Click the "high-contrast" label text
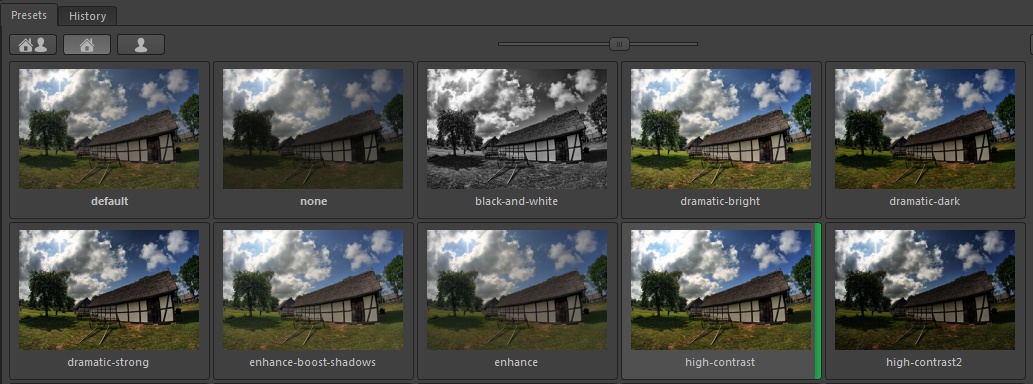Viewport: 1033px width, 384px height. tap(720, 362)
